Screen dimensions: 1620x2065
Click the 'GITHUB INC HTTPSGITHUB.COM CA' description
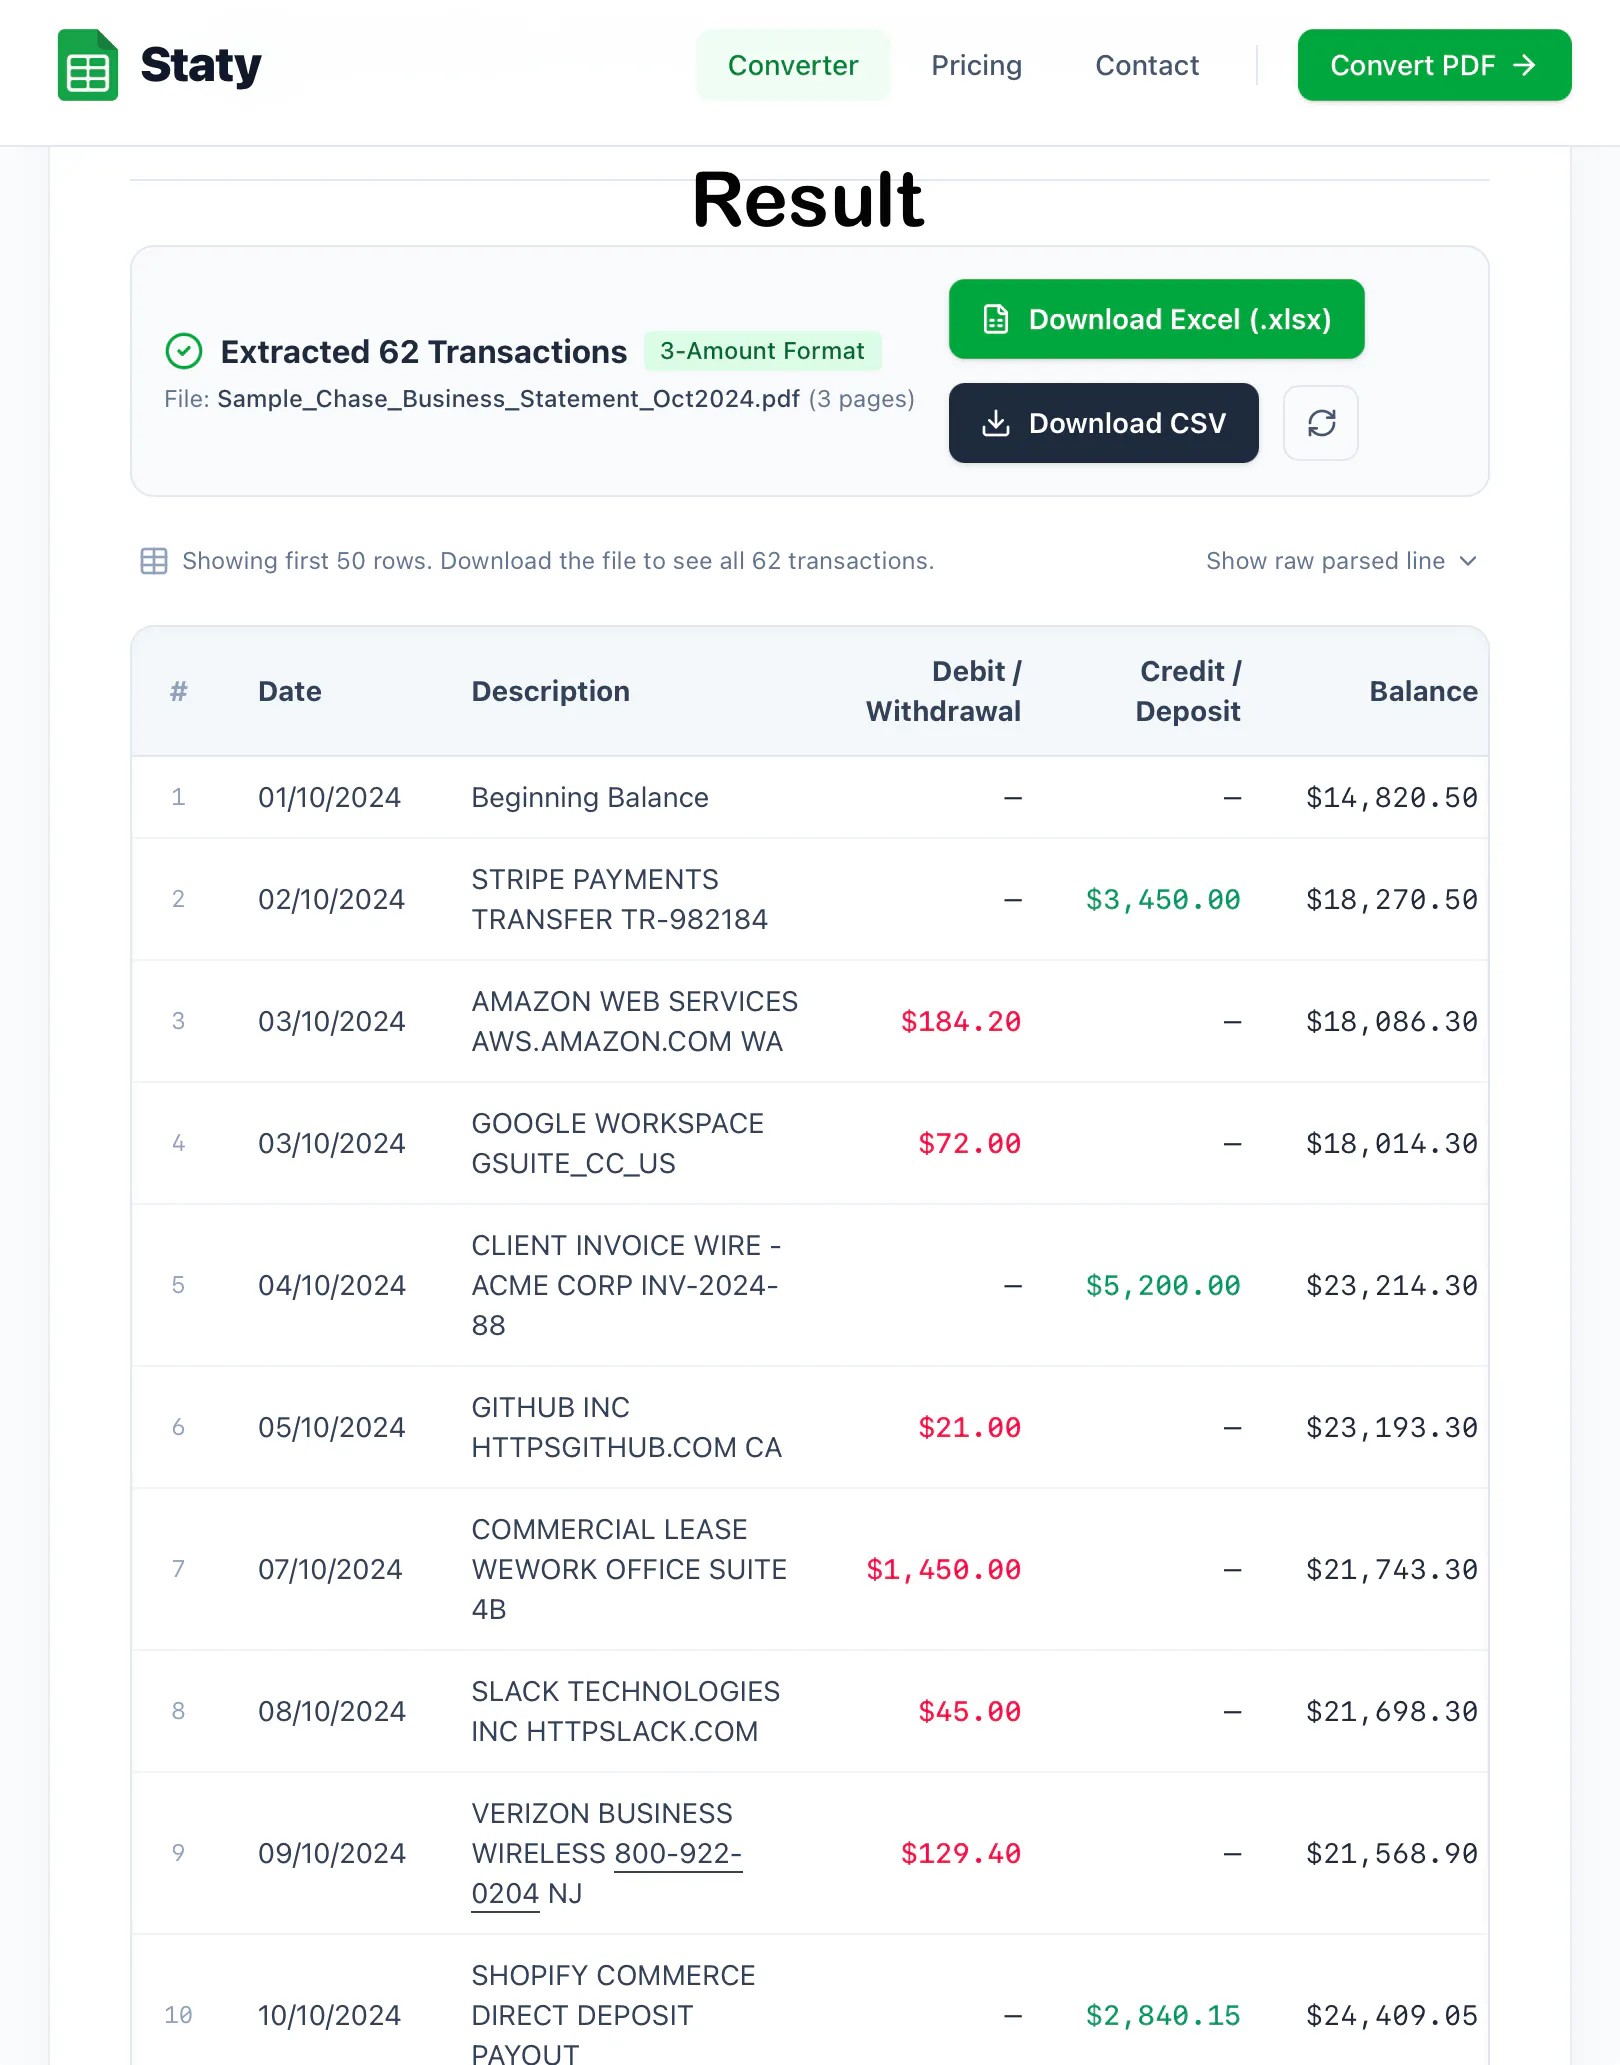[627, 1427]
